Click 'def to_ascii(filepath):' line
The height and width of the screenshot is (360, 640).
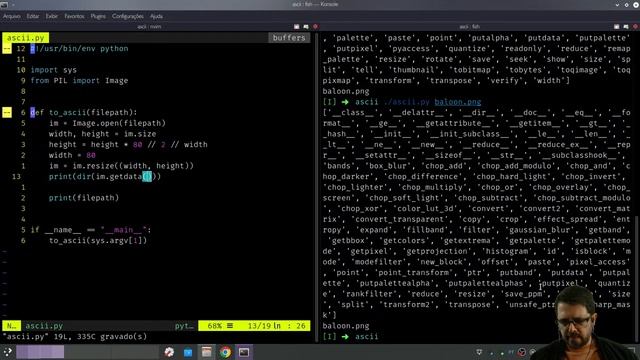(x=84, y=113)
